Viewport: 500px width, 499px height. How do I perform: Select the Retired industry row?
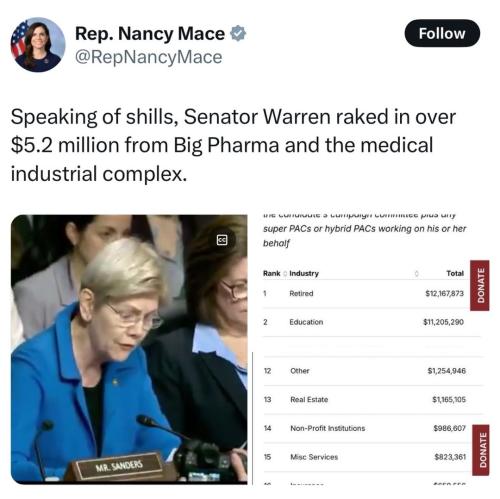364,293
